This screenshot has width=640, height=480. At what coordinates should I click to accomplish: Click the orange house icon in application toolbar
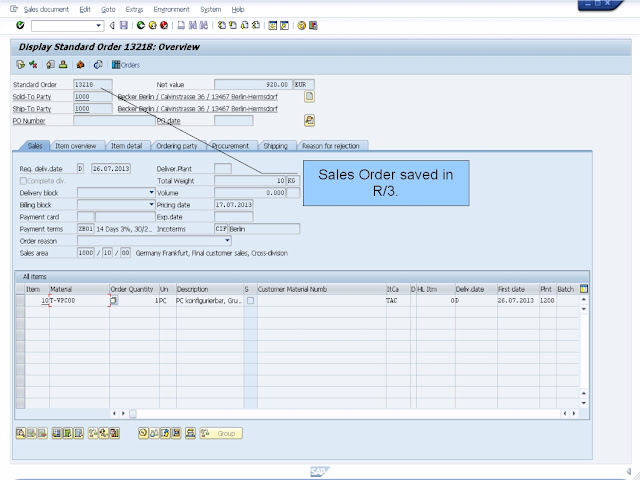pyautogui.click(x=80, y=64)
